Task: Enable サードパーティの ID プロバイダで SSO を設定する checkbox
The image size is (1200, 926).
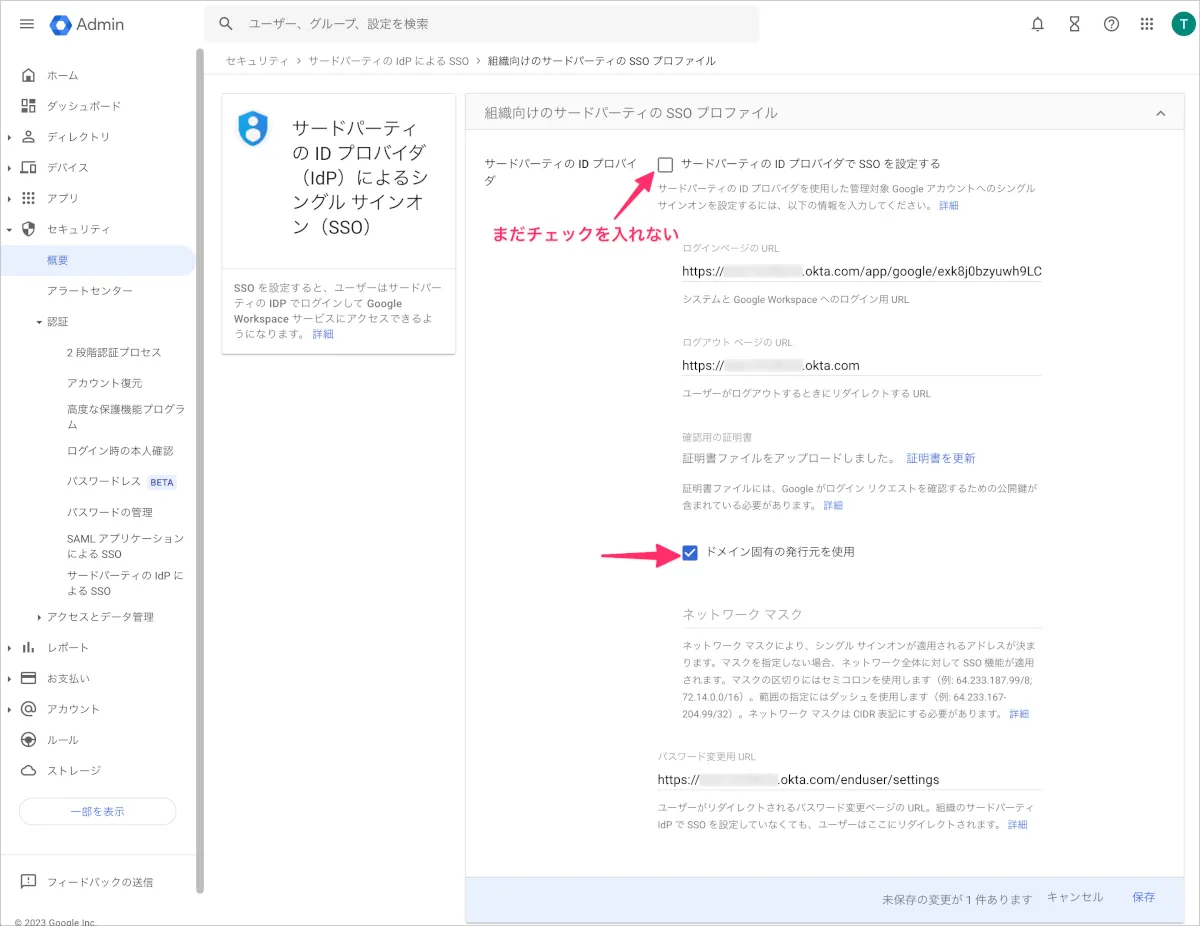Action: [x=665, y=164]
